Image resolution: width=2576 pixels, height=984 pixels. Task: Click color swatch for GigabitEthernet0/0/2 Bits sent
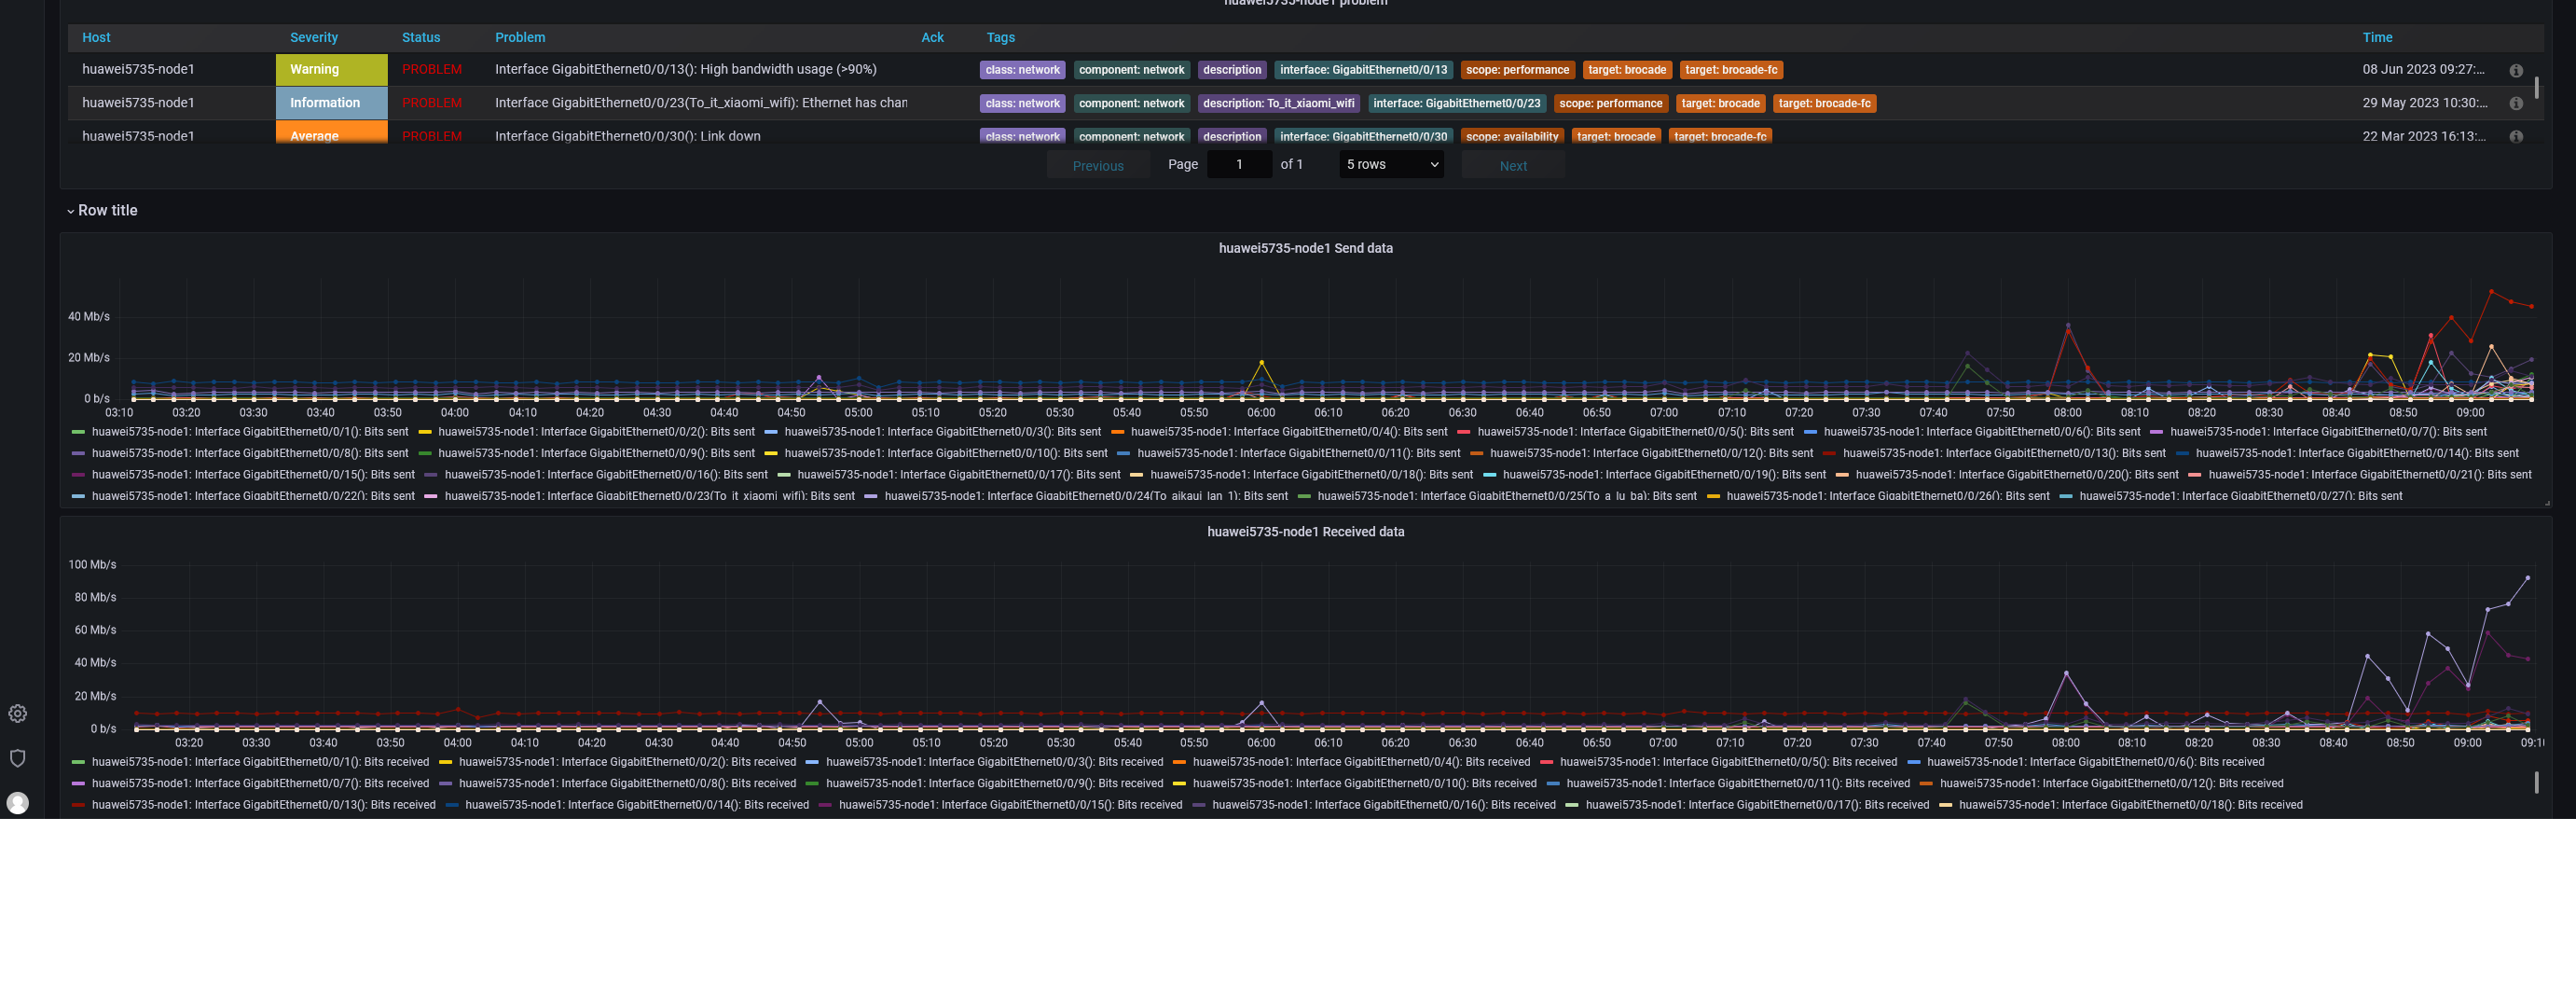pos(425,432)
